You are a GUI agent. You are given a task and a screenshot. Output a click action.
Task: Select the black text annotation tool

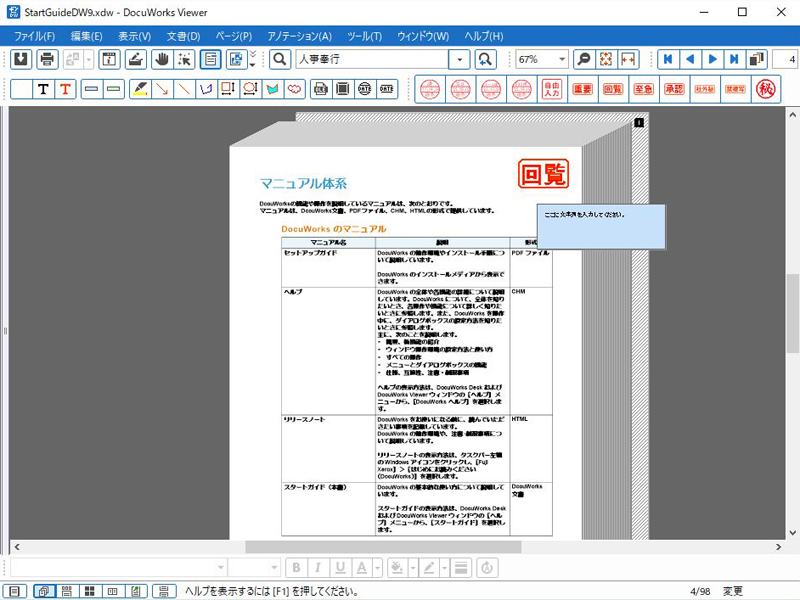coord(43,89)
